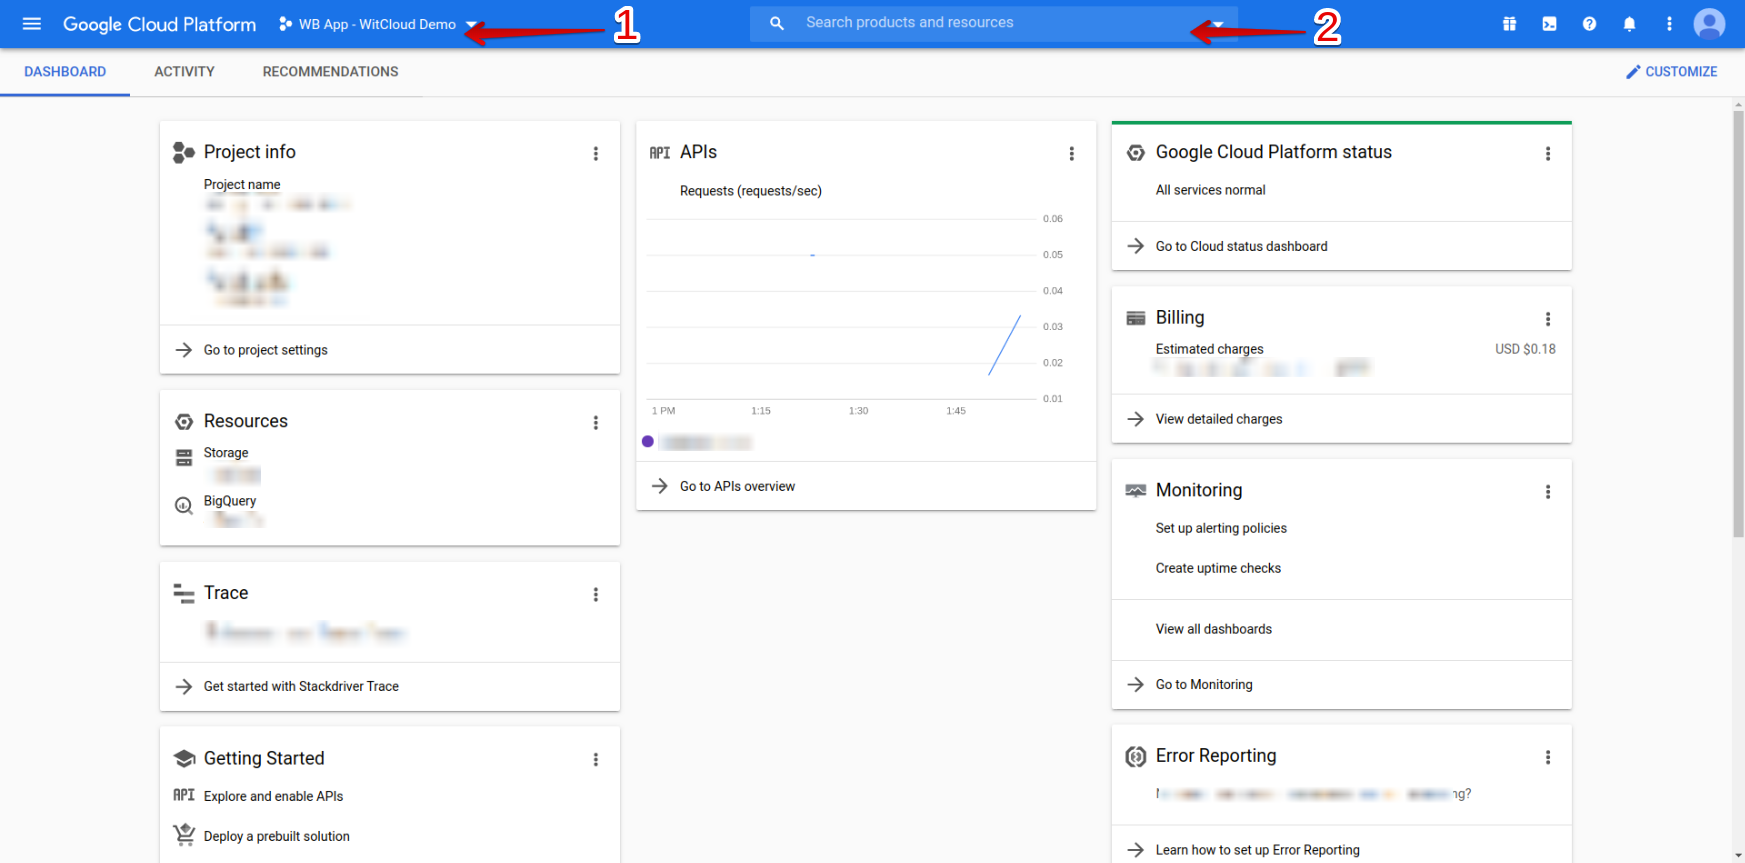Open Billing card options menu
Image resolution: width=1745 pixels, height=863 pixels.
pyautogui.click(x=1548, y=319)
